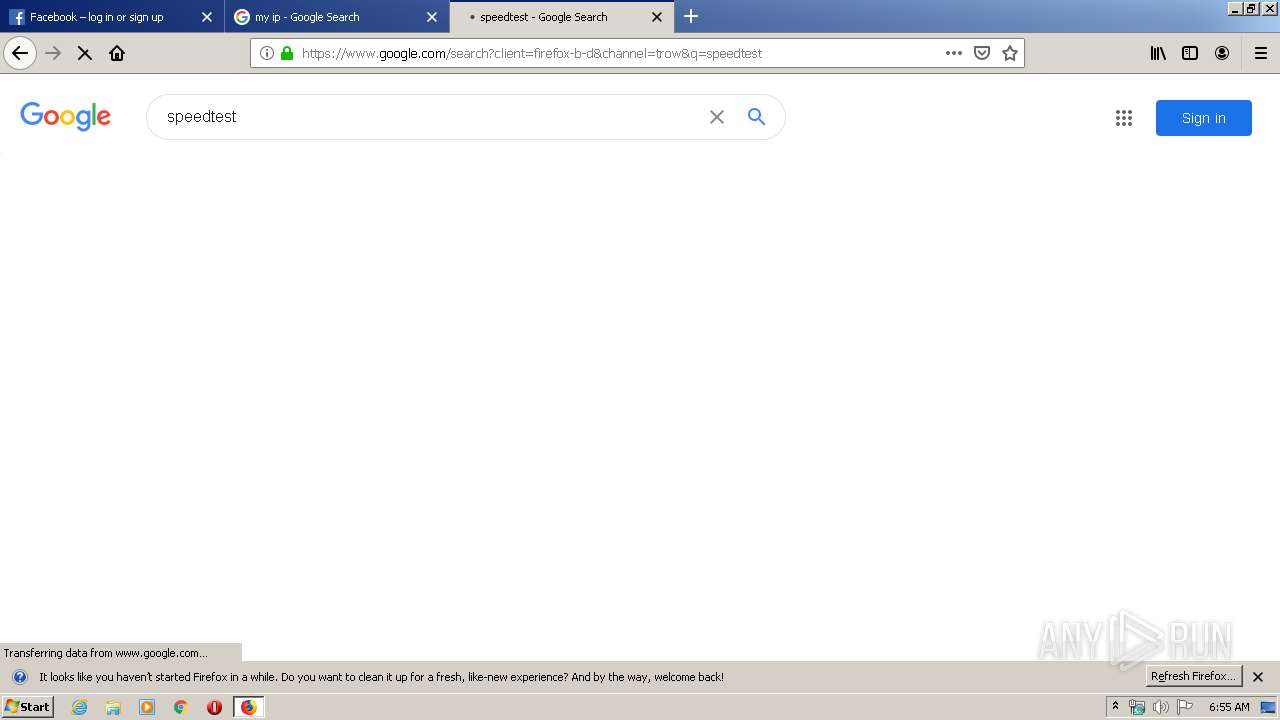
Task: Open Action Center flag icon
Action: click(x=1185, y=707)
